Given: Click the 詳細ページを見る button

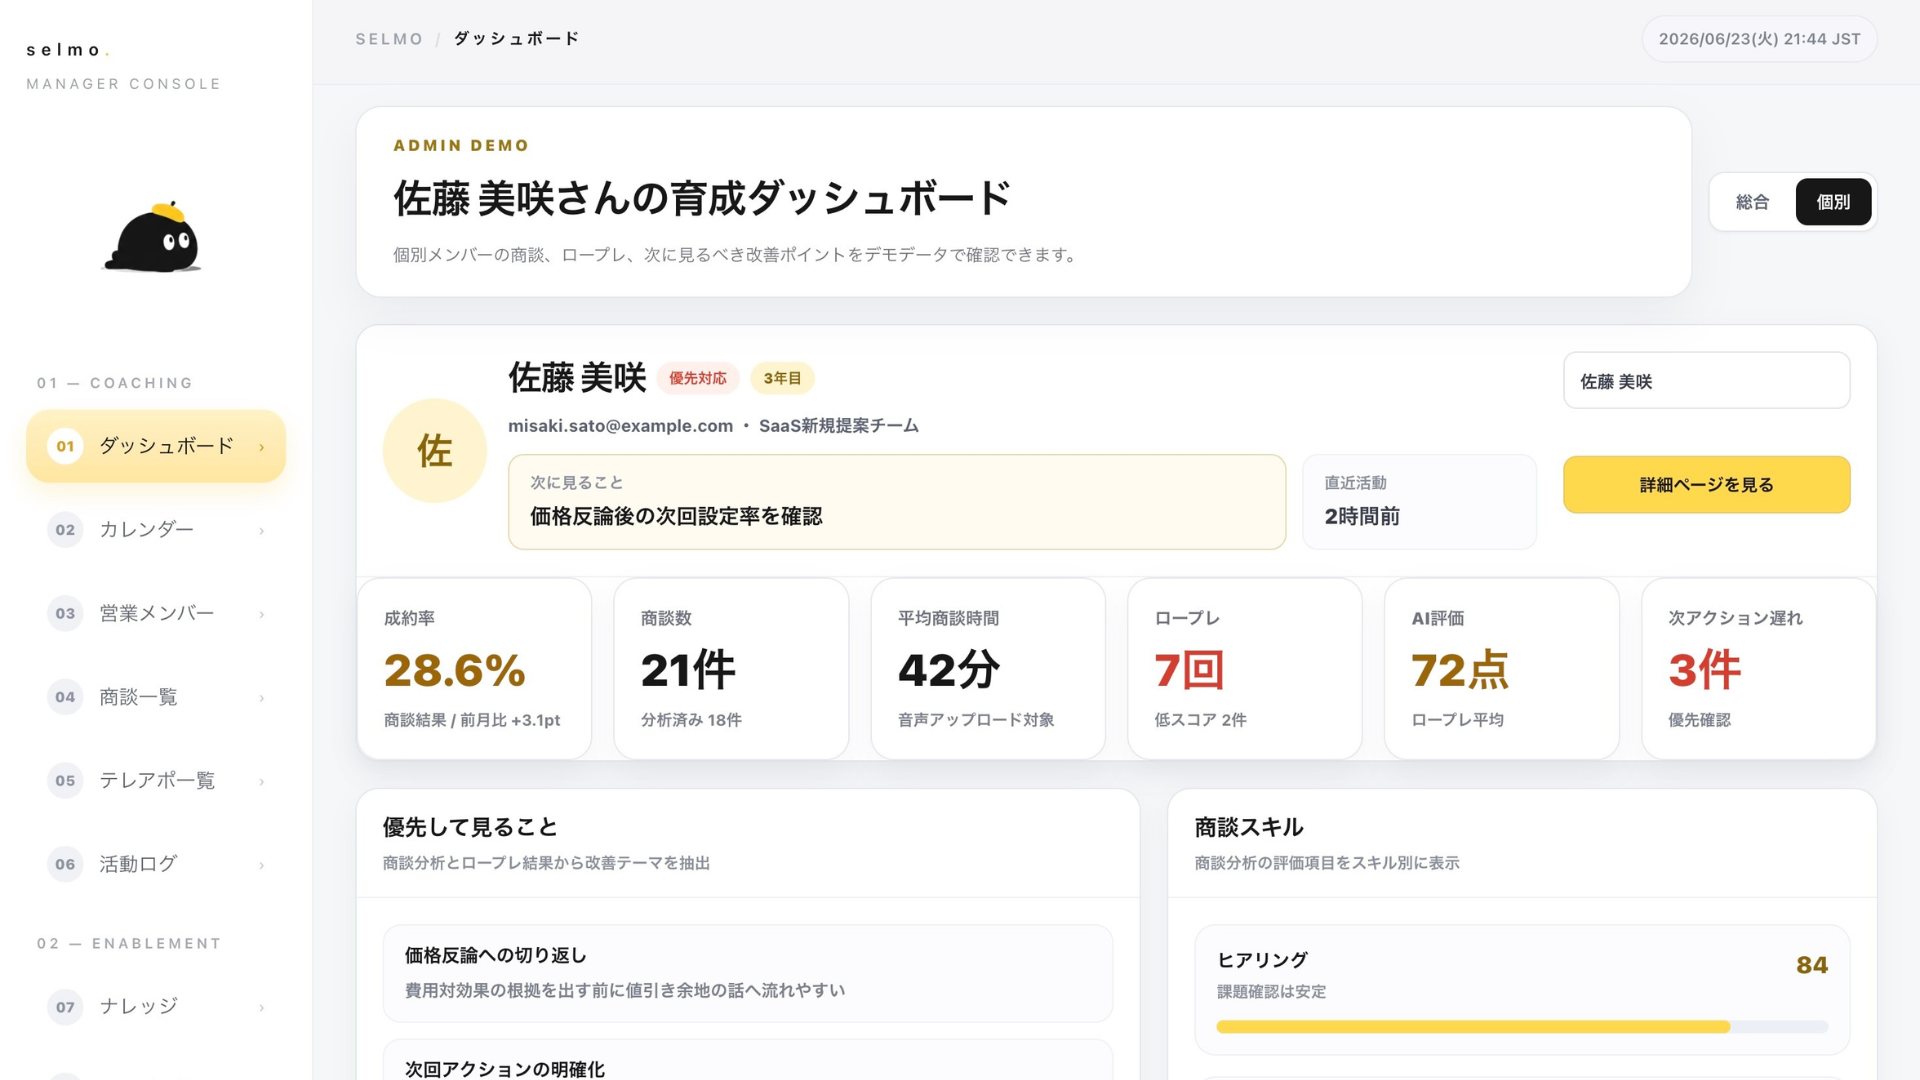Looking at the screenshot, I should [x=1706, y=485].
